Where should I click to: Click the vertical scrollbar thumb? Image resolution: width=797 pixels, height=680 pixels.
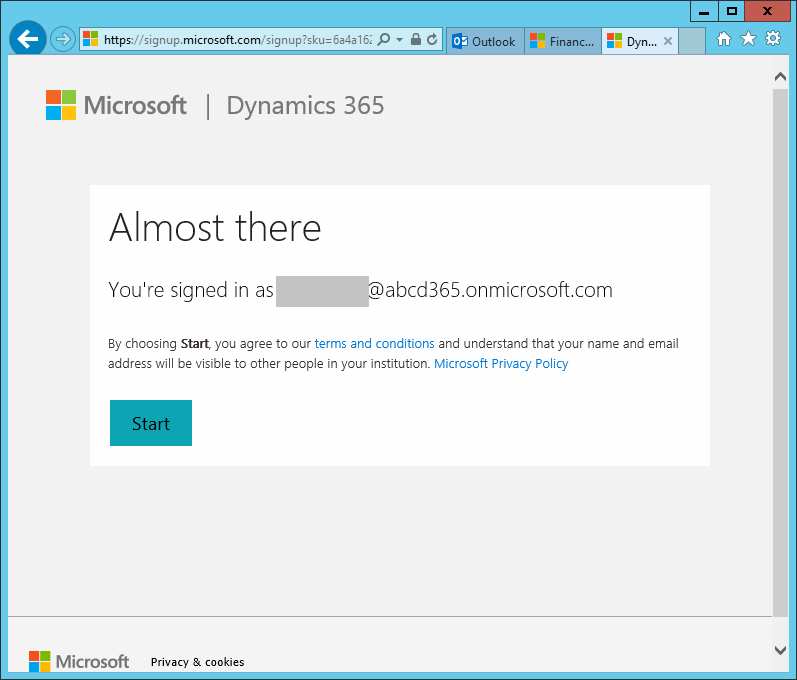tap(780, 353)
